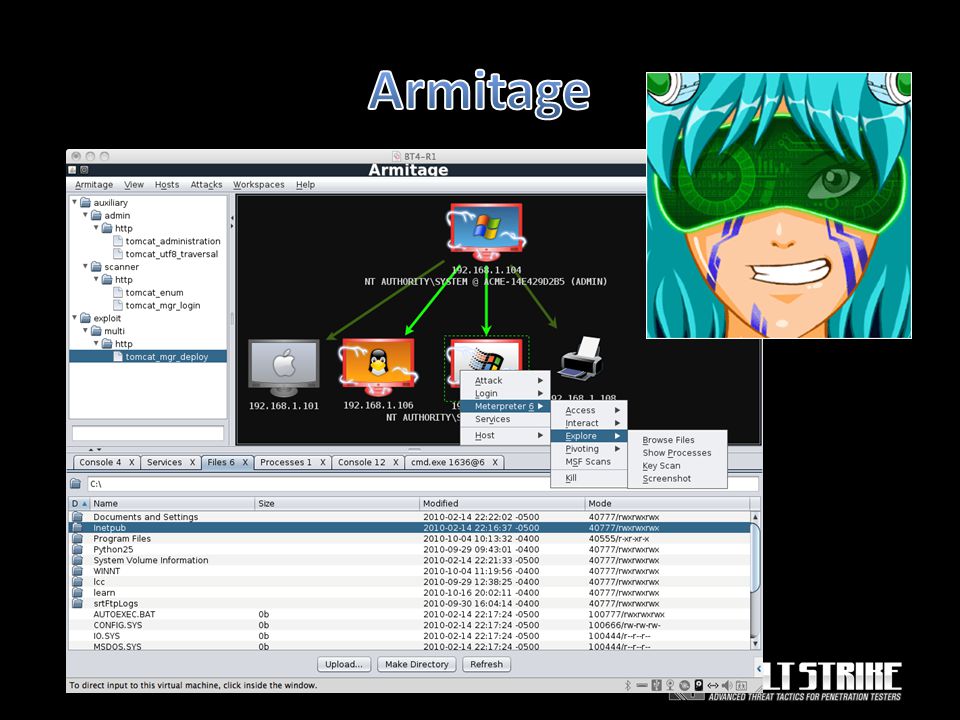Click the folder-up icon beside path field

tap(76, 484)
